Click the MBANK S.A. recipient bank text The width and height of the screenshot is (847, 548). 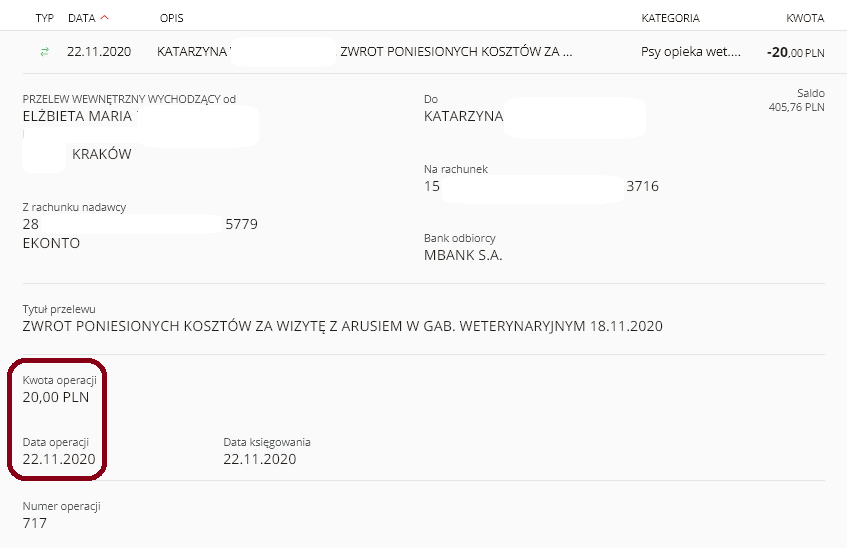click(x=463, y=256)
